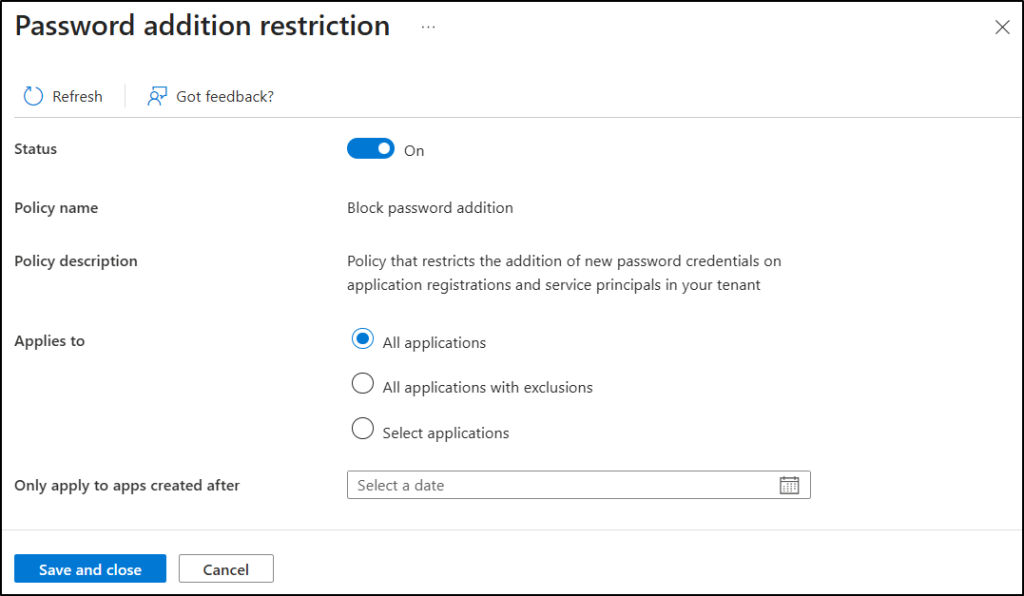Turn off the Status toggle switch
Viewport: 1024px width, 596px height.
371,149
